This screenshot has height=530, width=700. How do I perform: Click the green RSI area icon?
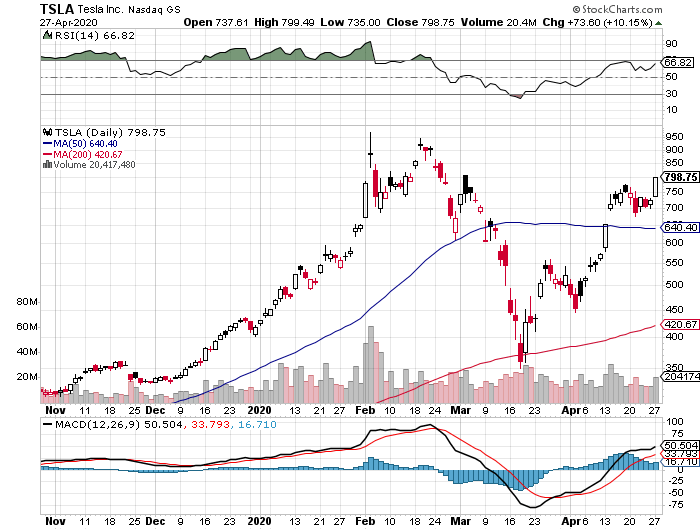pos(47,35)
